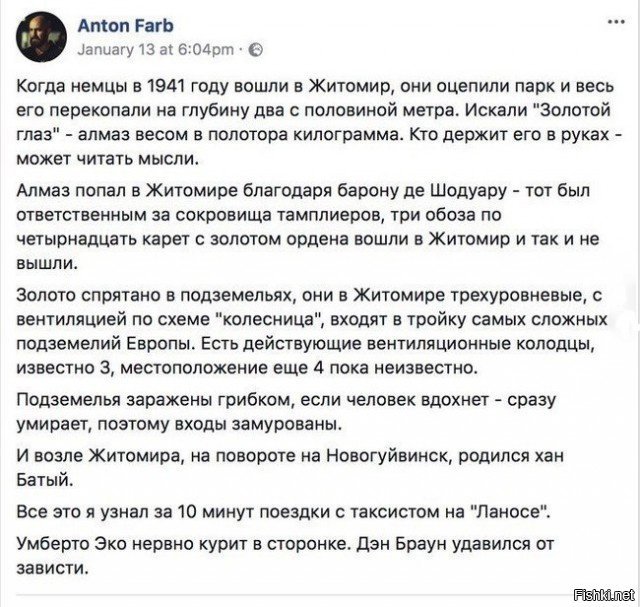
Task: Click the Fishki.net watermark
Action: click(606, 594)
